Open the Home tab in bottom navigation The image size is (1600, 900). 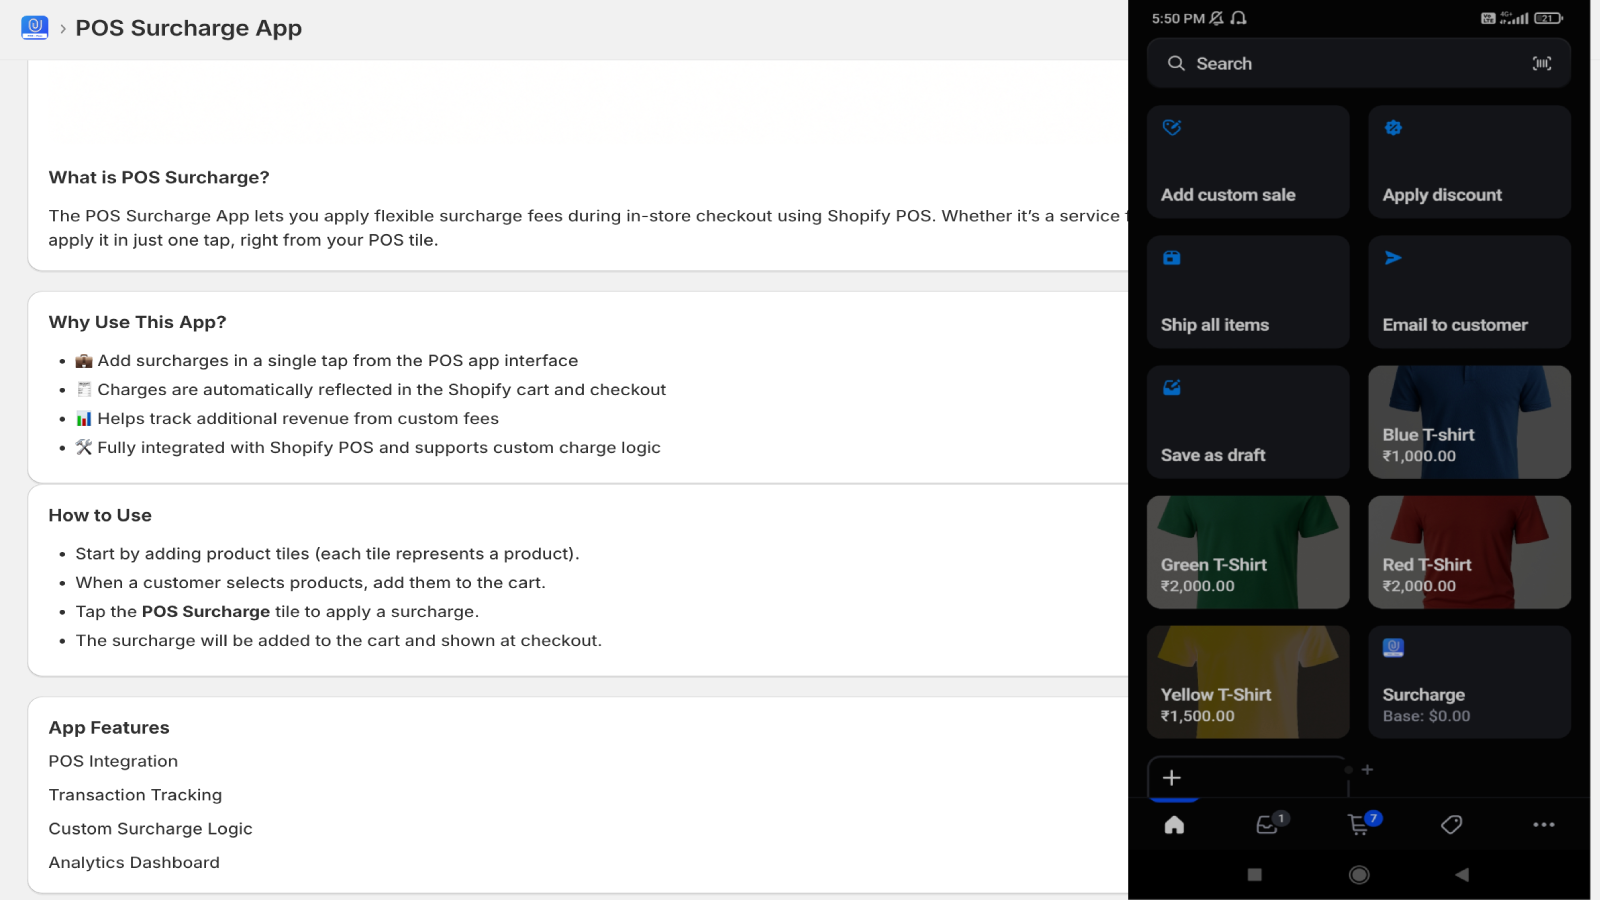[1174, 824]
